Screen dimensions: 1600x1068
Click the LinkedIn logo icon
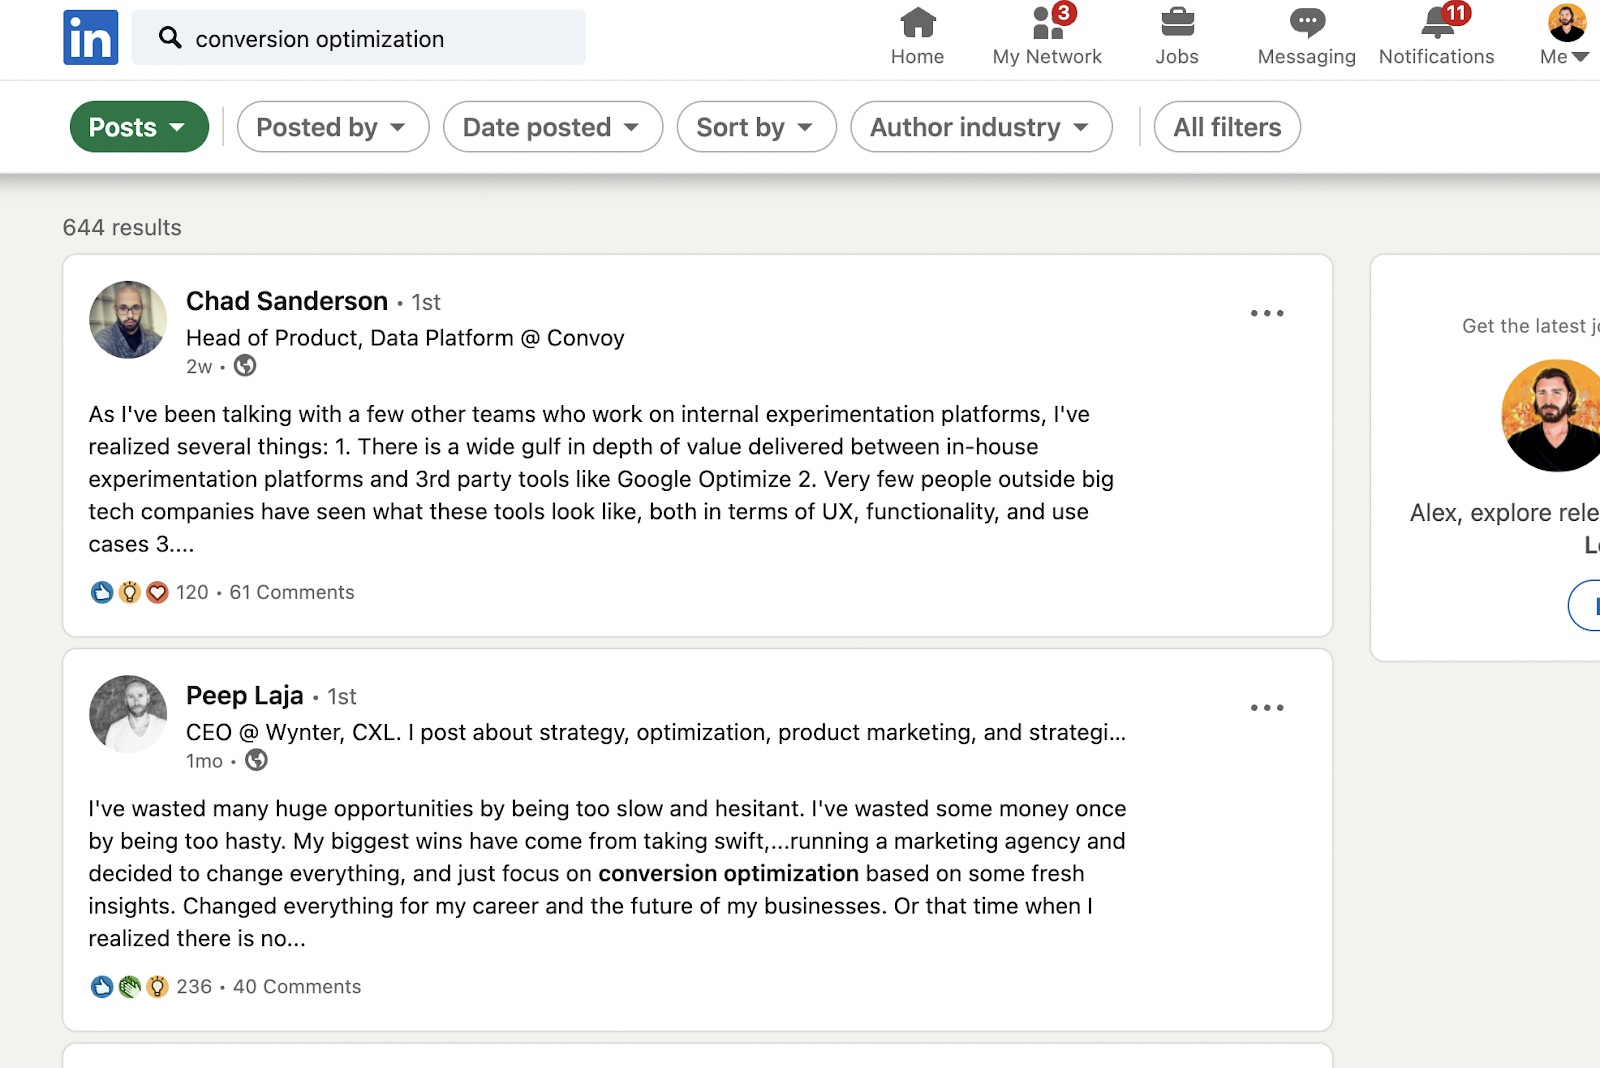[90, 38]
